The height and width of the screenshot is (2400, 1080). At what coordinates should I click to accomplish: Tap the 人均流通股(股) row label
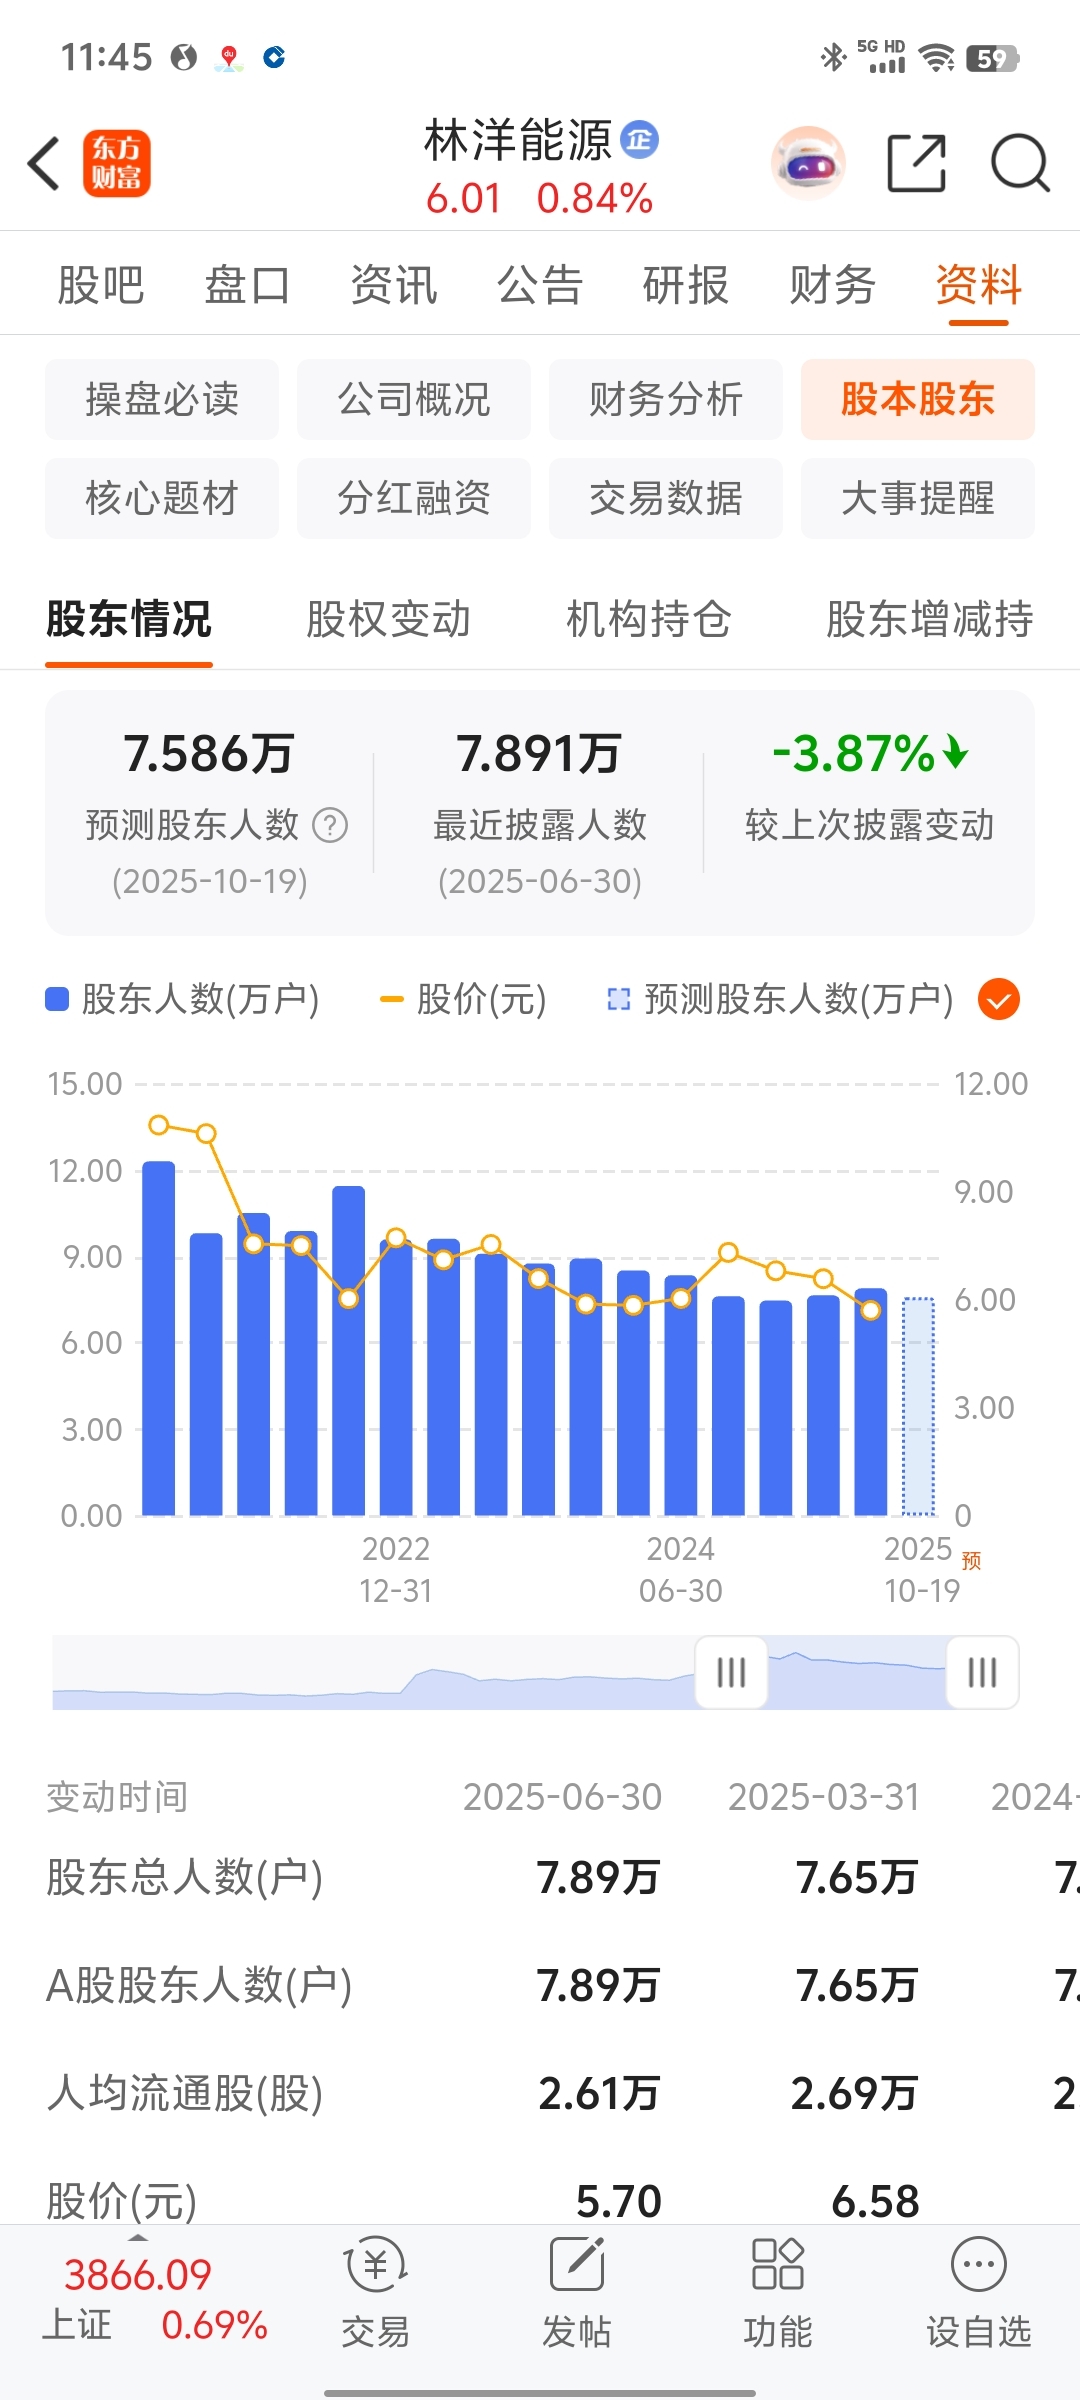coord(185,2093)
